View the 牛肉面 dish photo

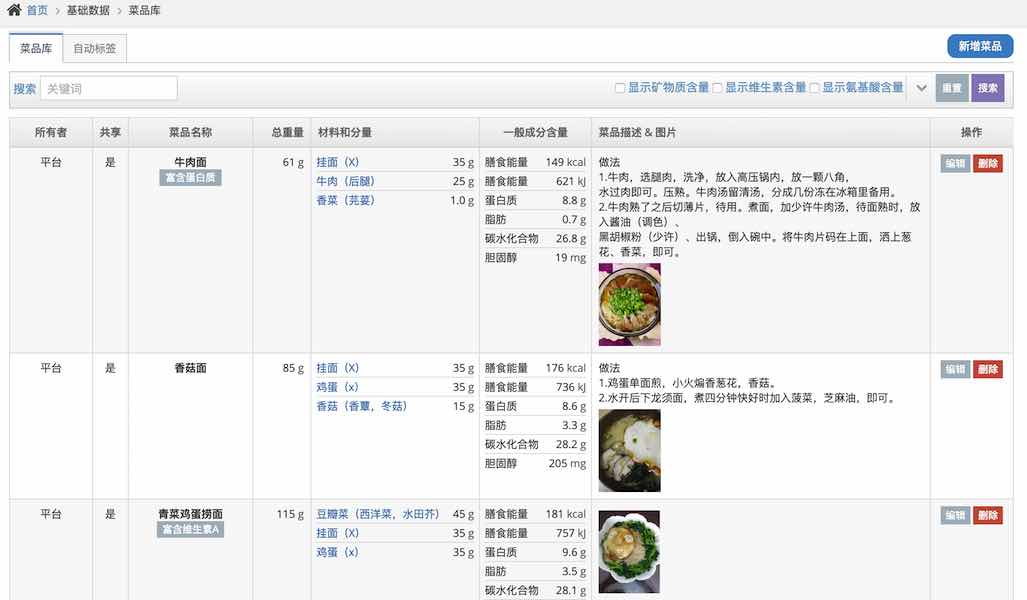pyautogui.click(x=629, y=304)
